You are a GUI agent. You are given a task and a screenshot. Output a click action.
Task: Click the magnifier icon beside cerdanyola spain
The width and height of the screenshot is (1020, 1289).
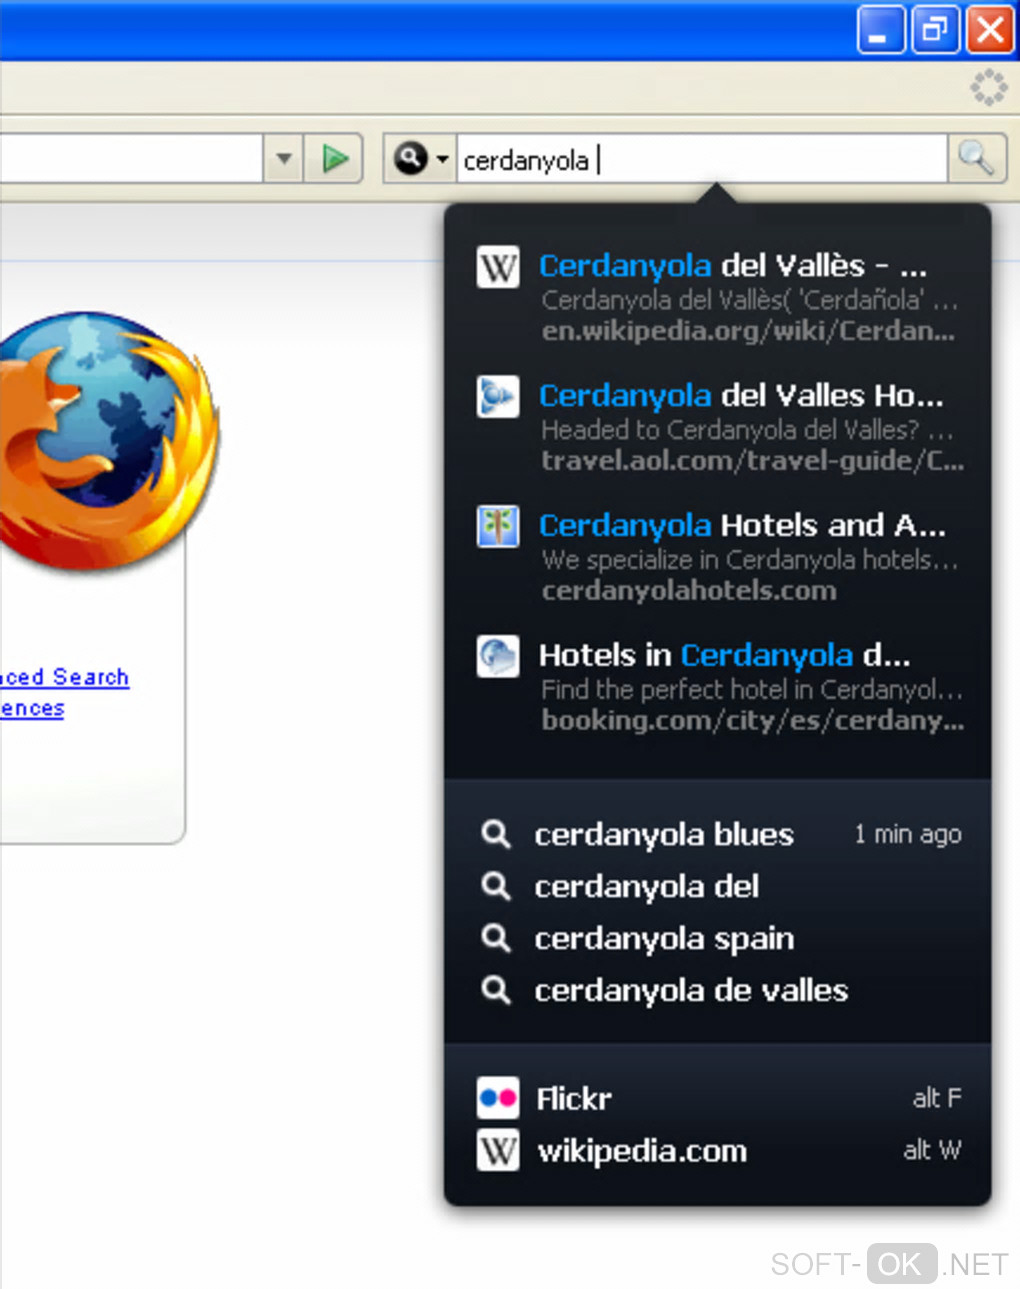(496, 938)
